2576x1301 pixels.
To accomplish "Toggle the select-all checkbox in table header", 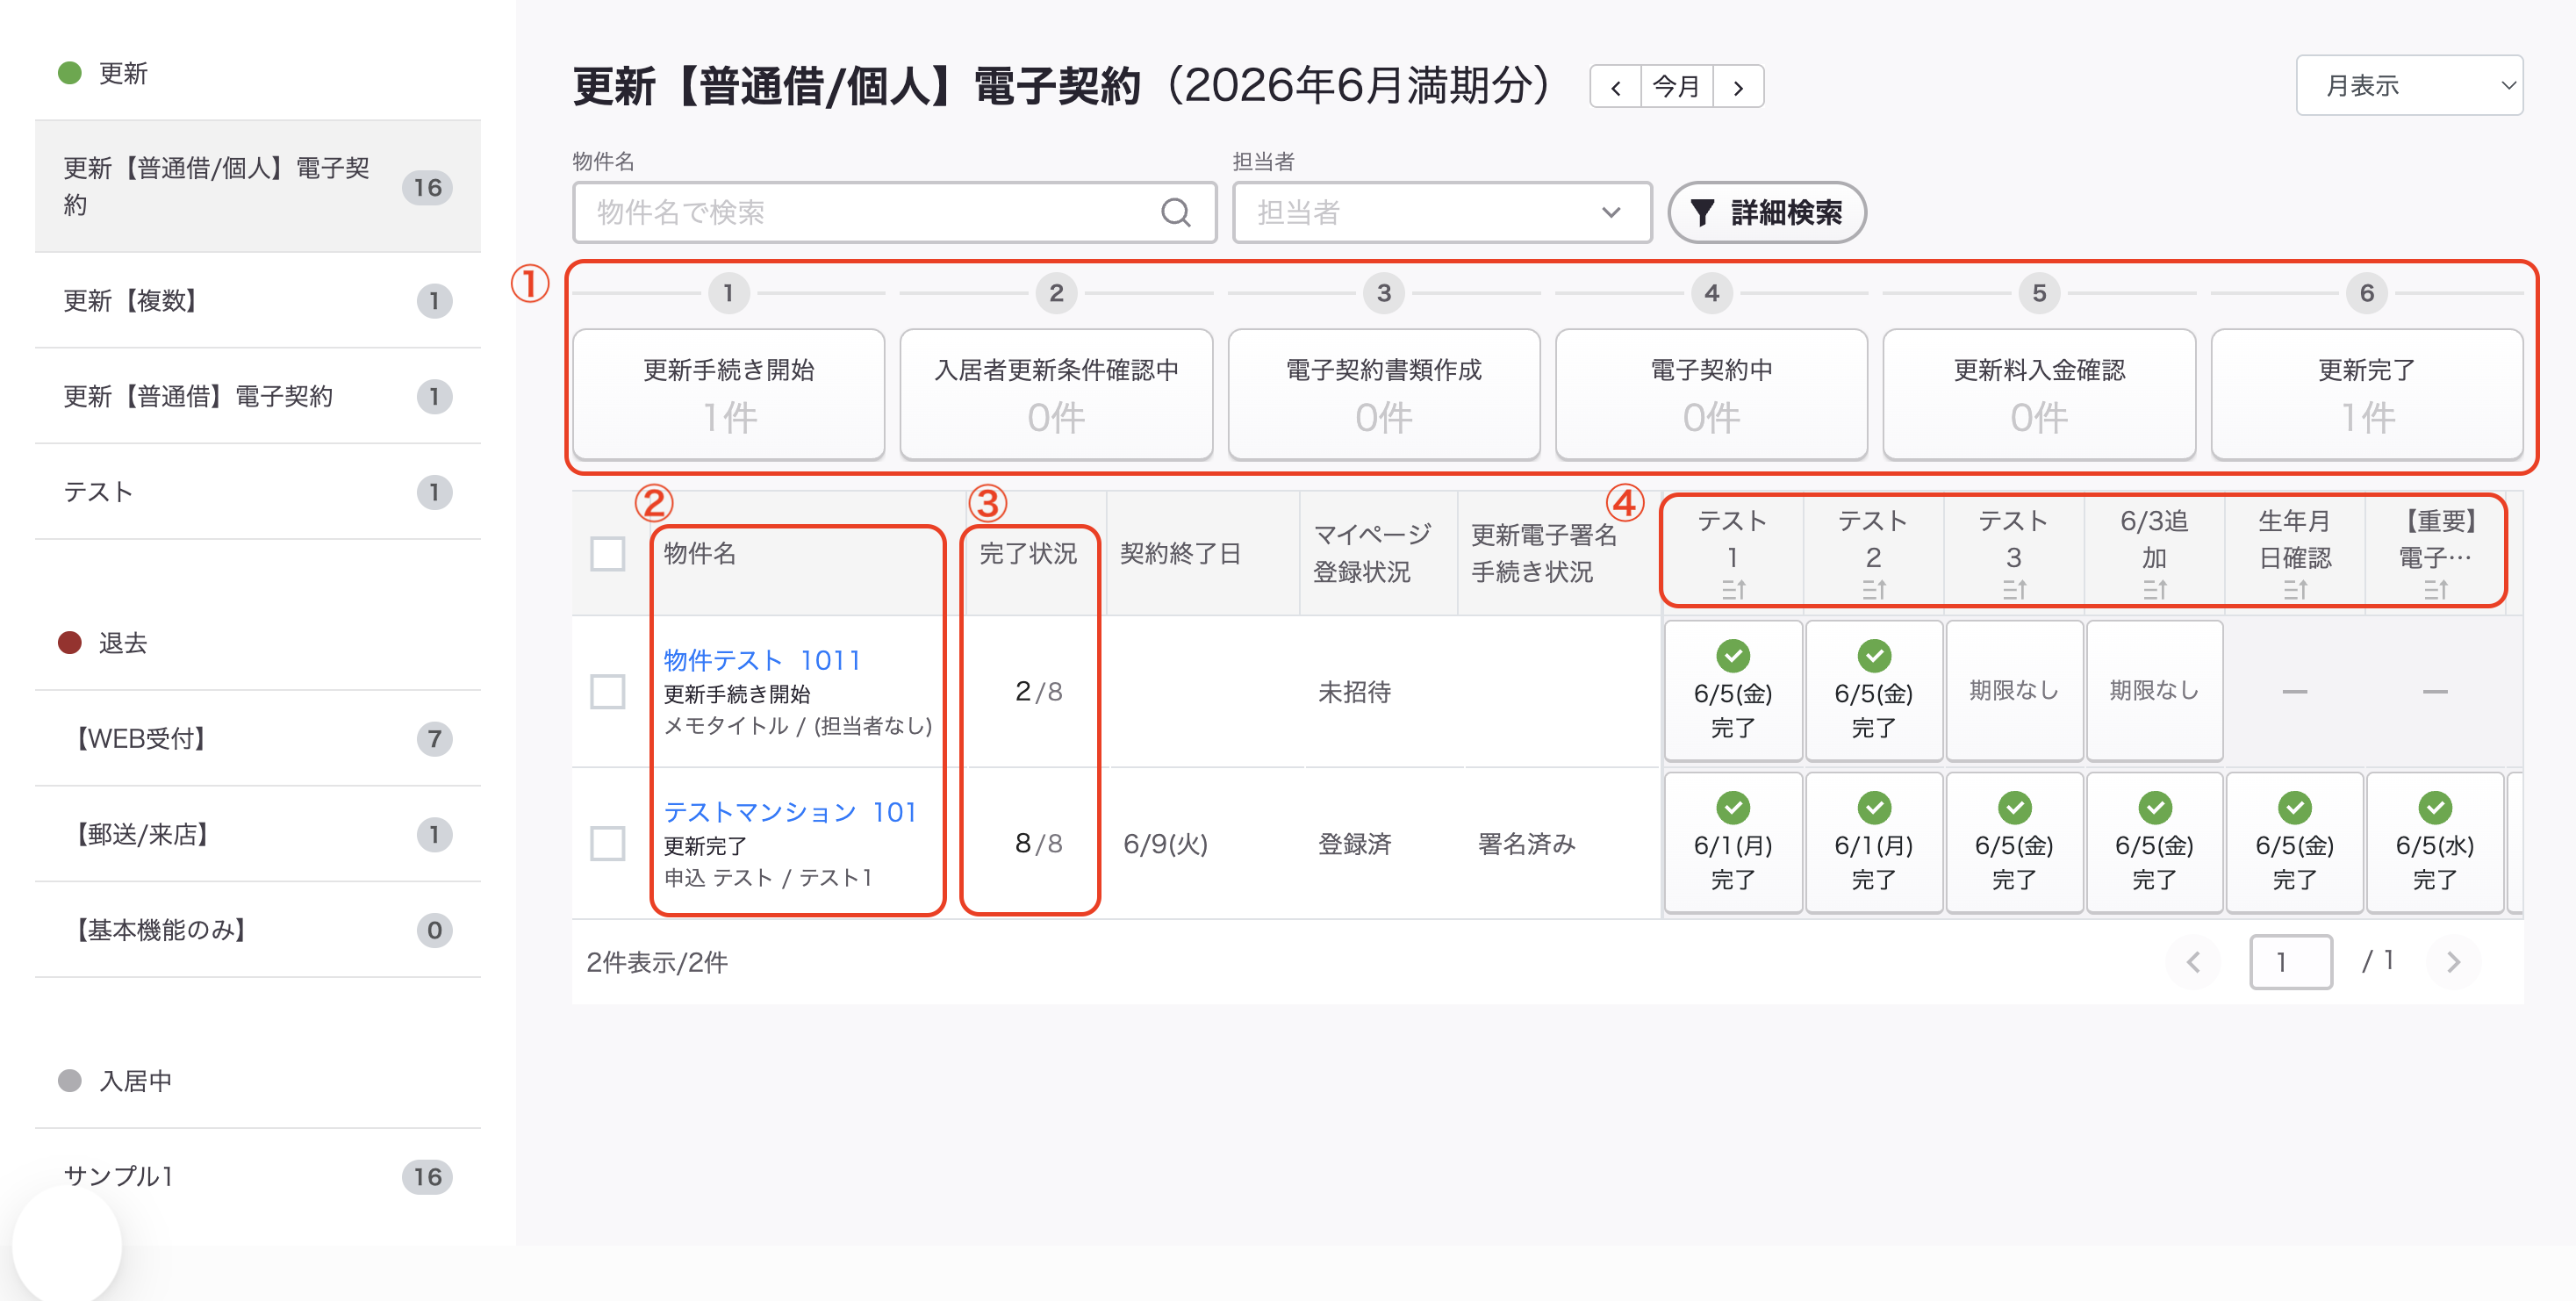I will click(x=607, y=554).
